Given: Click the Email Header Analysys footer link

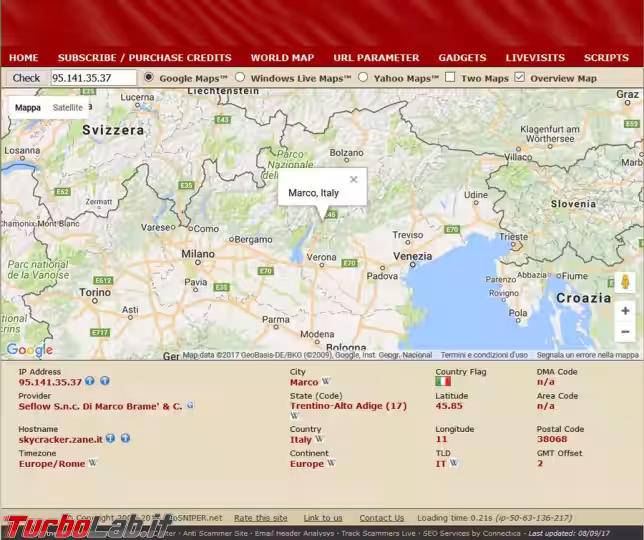Looking at the screenshot, I should (294, 533).
